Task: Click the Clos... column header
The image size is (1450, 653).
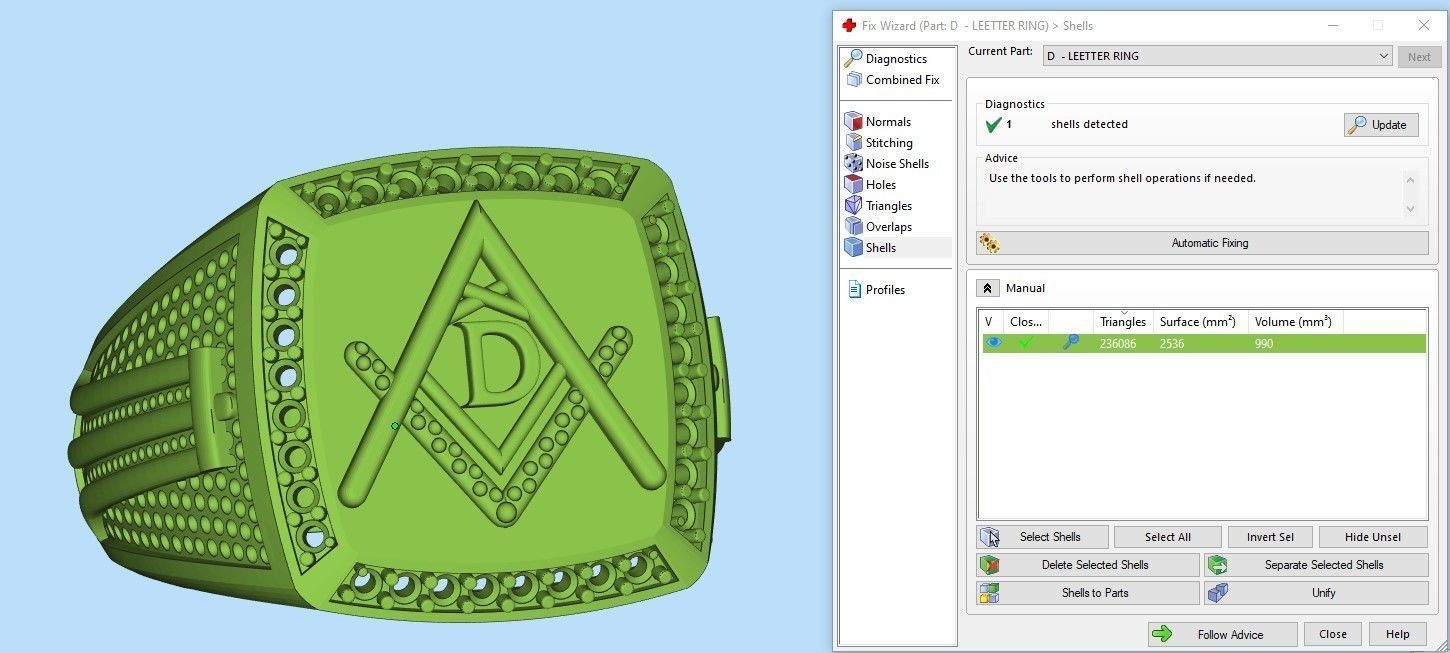Action: (1026, 322)
